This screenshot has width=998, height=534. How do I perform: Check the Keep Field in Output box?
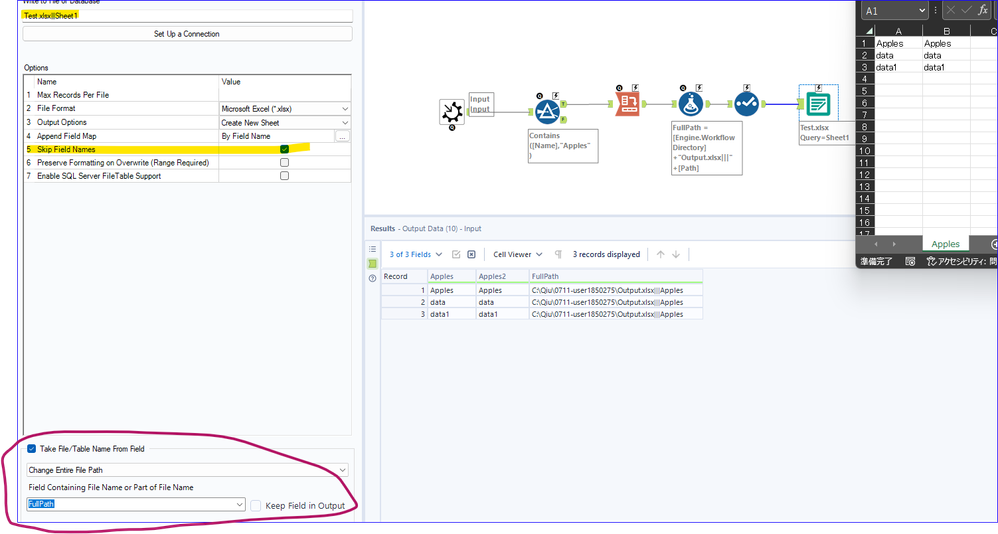pos(256,505)
